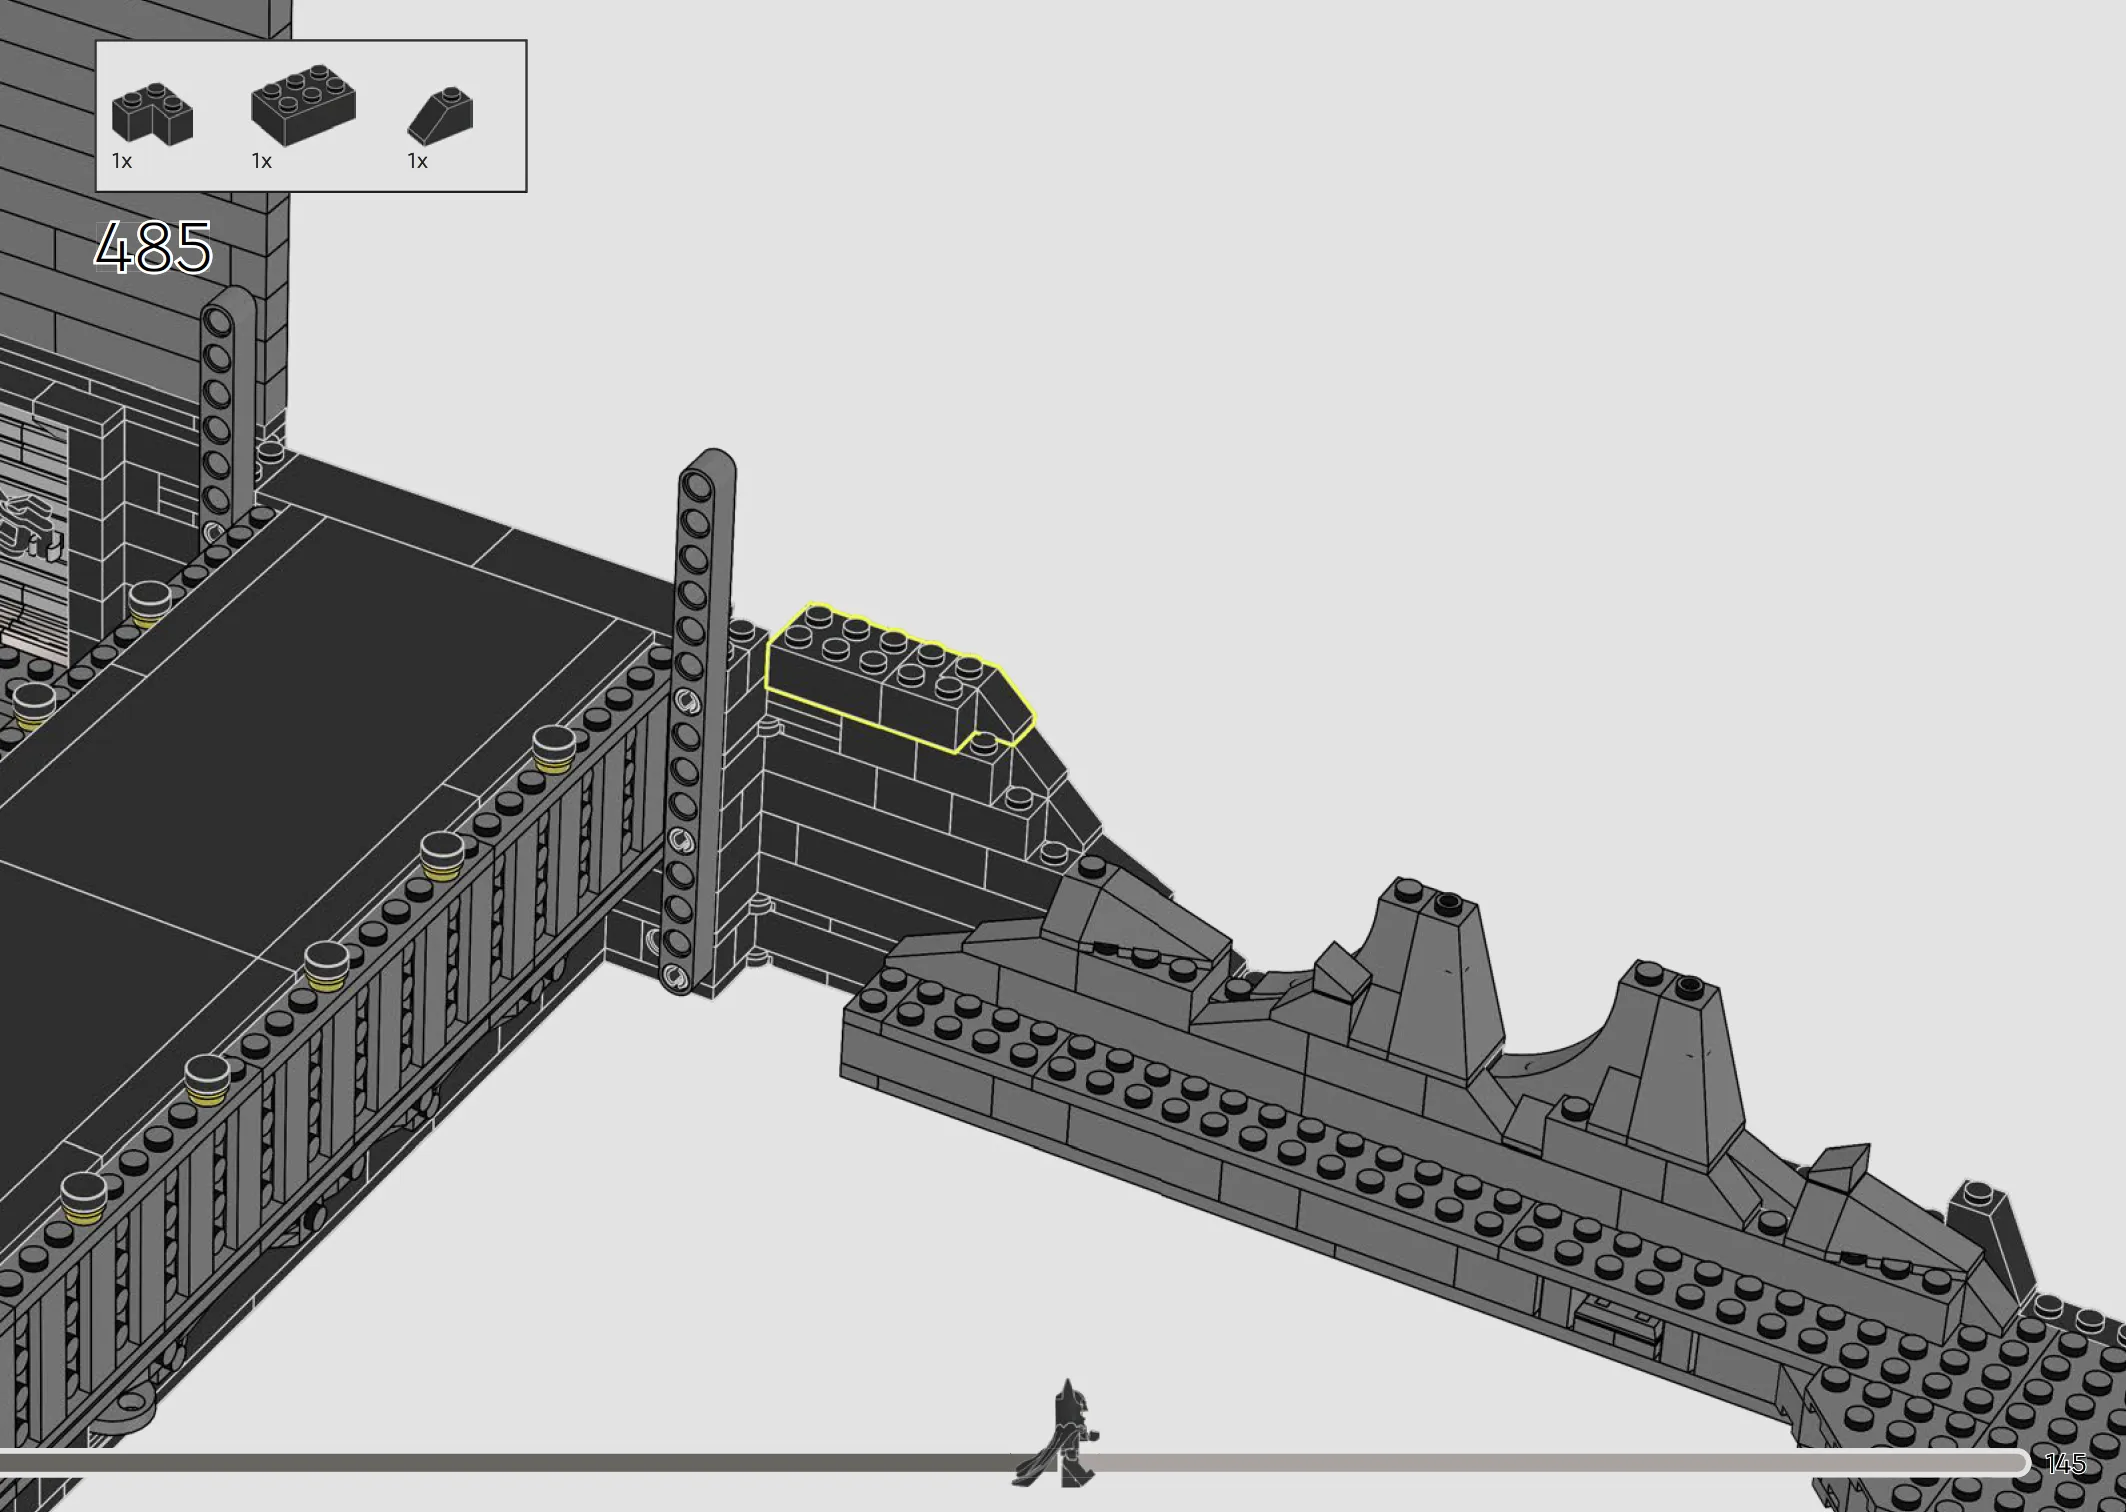2126x1512 pixels.
Task: Click the yellow-highlighted brick assembly
Action: coord(900,678)
